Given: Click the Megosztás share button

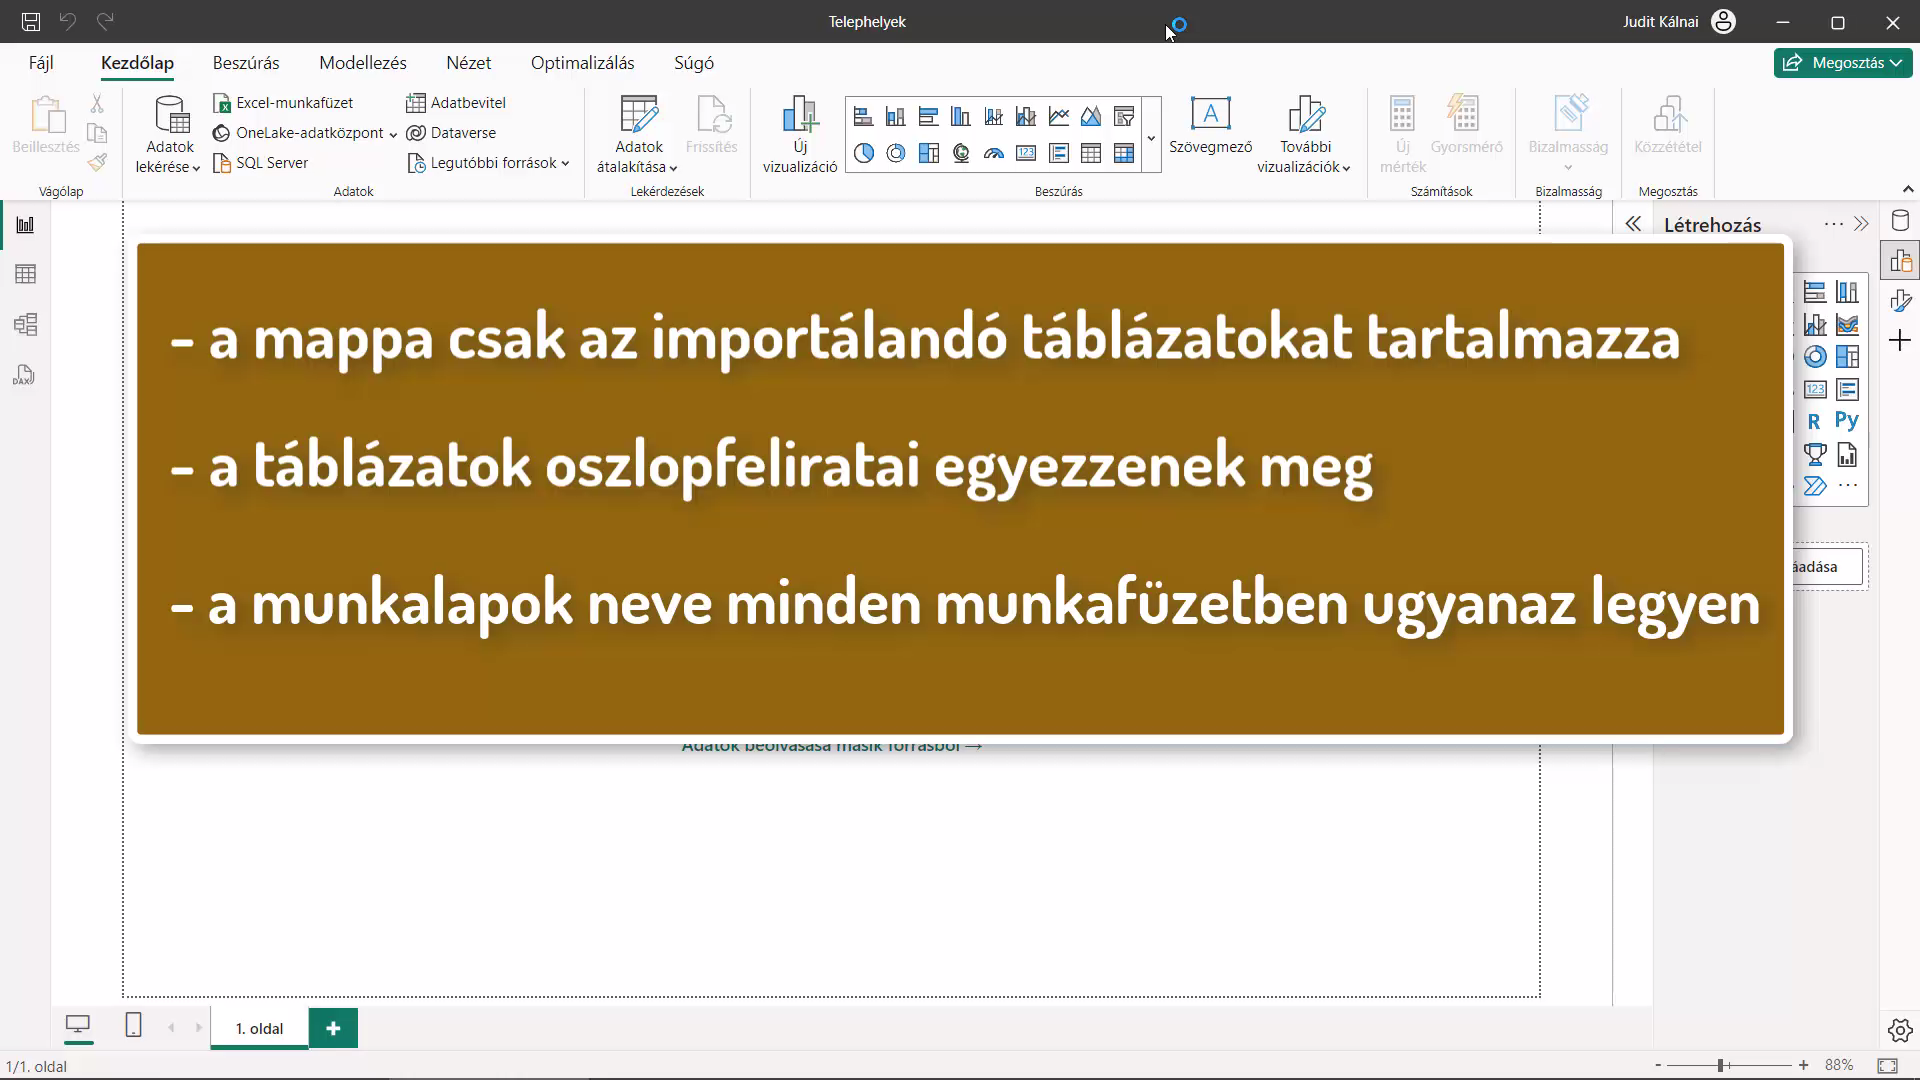Looking at the screenshot, I should click(x=1843, y=62).
